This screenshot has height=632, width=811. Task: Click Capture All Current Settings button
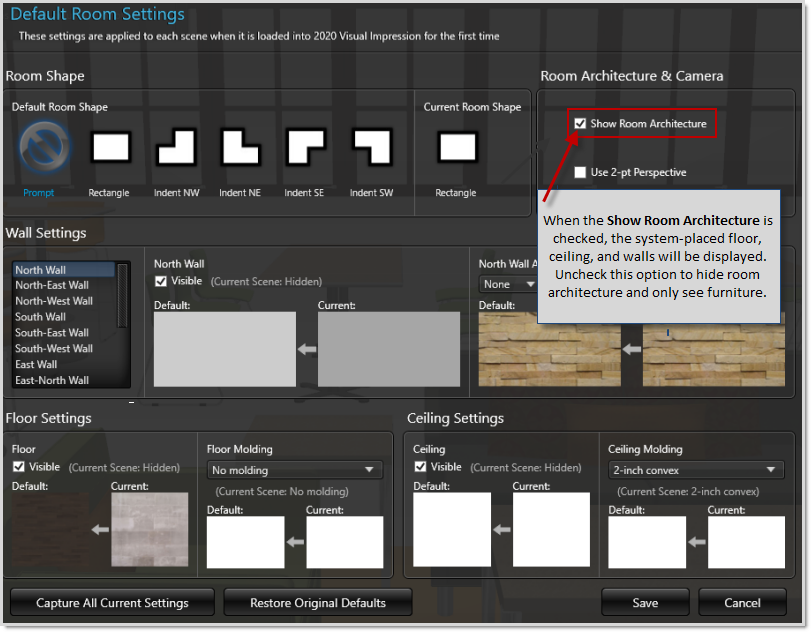[112, 603]
